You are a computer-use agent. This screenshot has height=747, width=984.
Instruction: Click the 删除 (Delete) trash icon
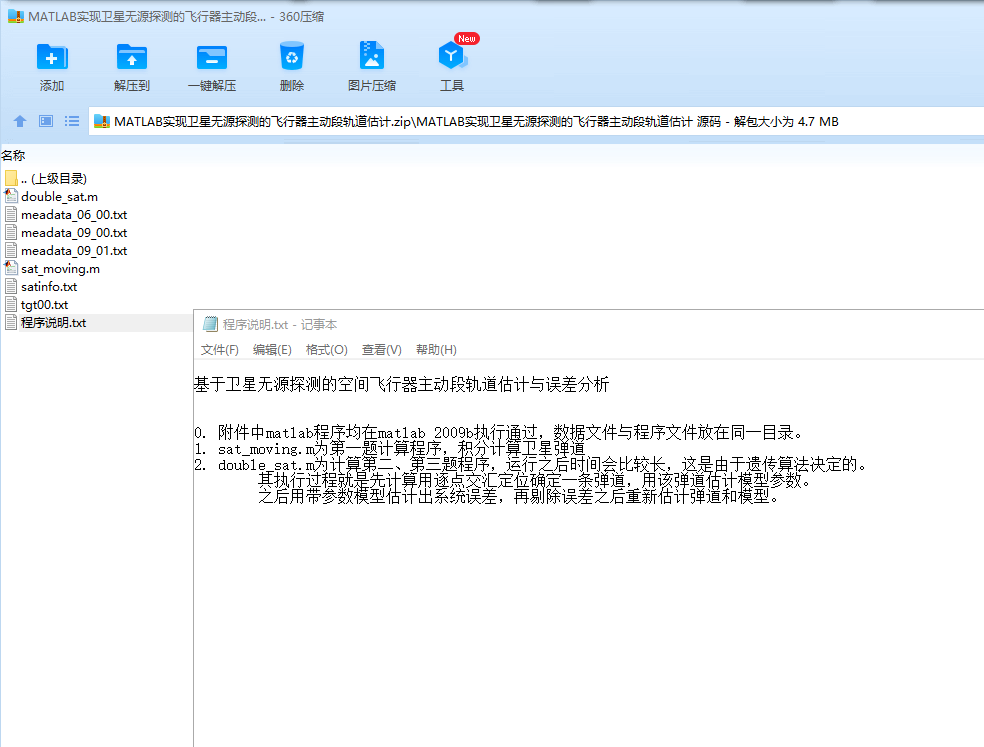pos(292,56)
